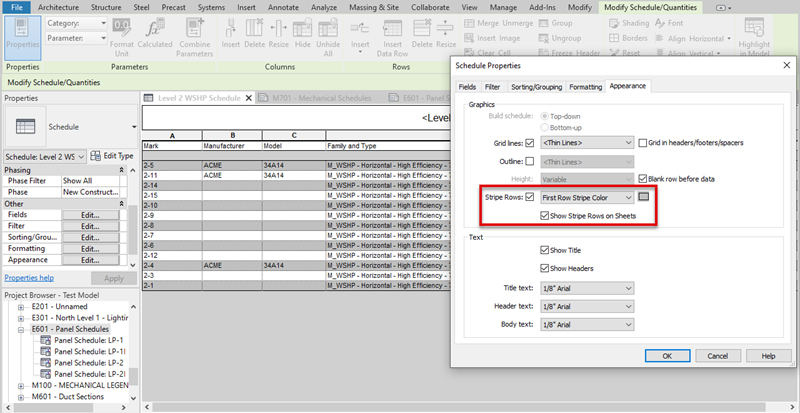Open the Grid lines style dropdown
This screenshot has height=413, width=800.
point(587,143)
